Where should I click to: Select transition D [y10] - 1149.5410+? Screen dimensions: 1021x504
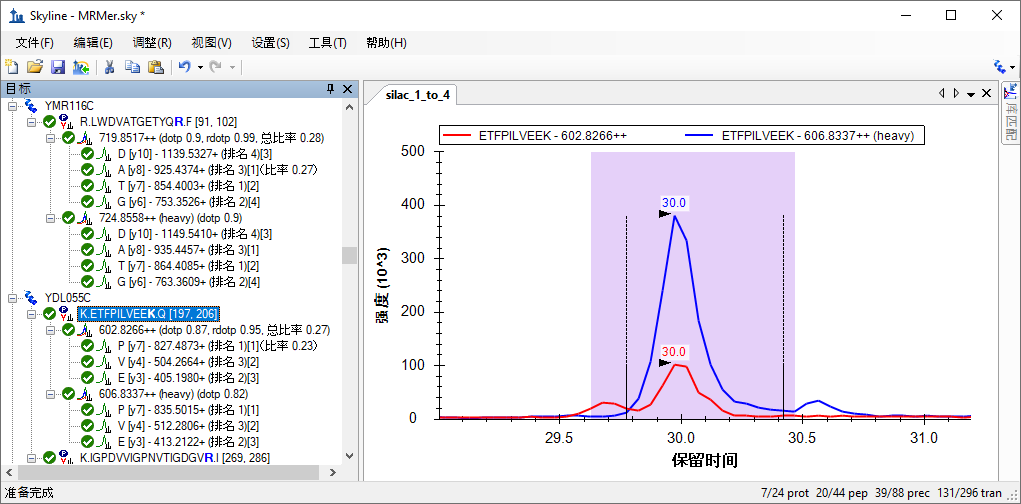(x=195, y=234)
